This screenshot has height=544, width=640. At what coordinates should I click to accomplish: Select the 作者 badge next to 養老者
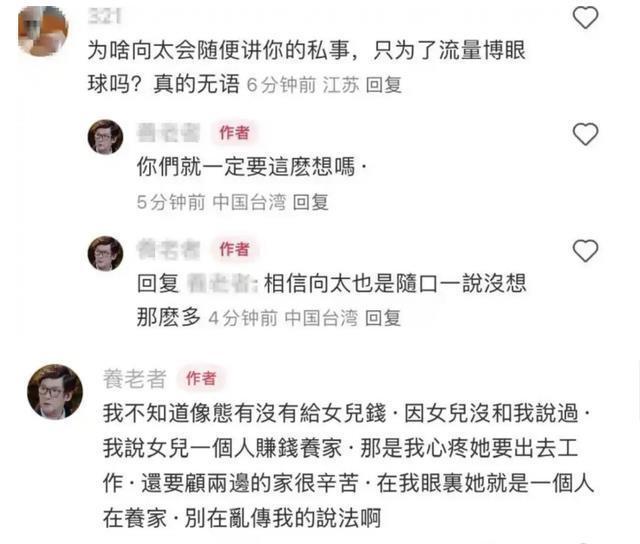[x=201, y=378]
